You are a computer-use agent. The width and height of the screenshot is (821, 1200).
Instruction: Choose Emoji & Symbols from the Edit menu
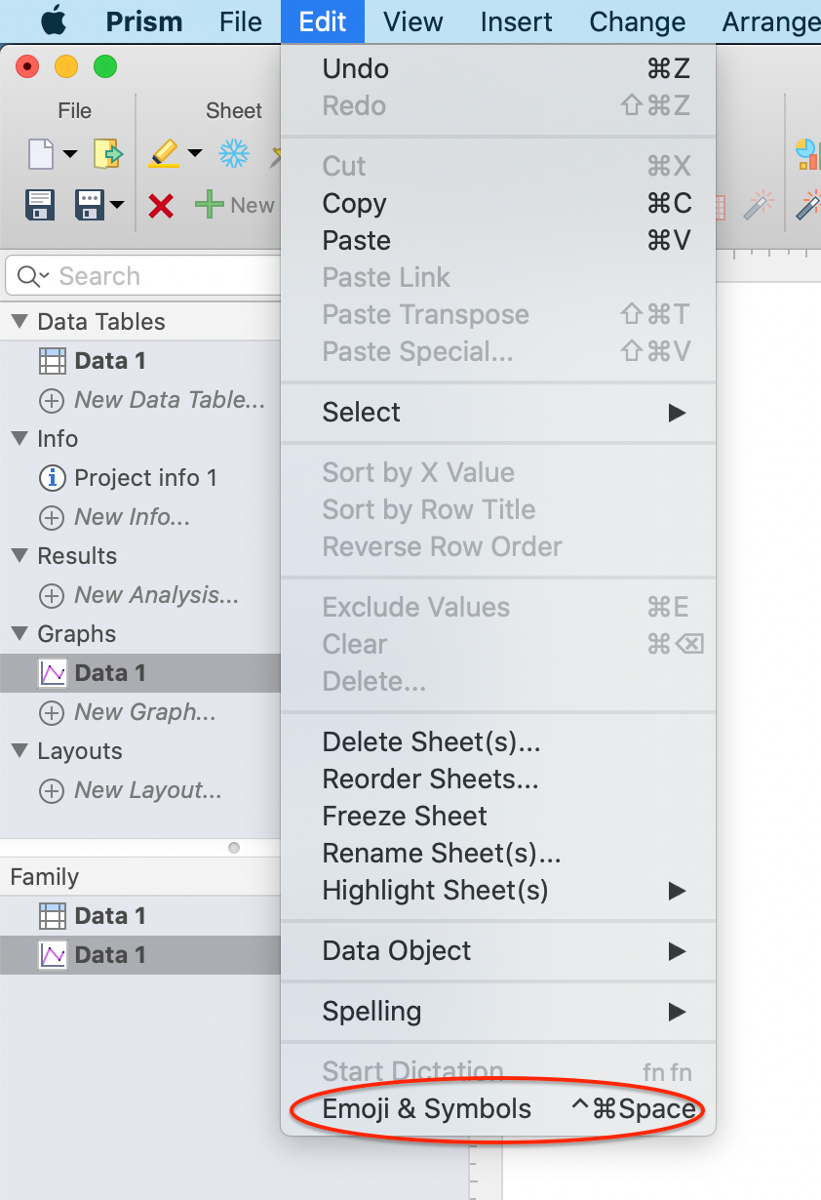[426, 1108]
